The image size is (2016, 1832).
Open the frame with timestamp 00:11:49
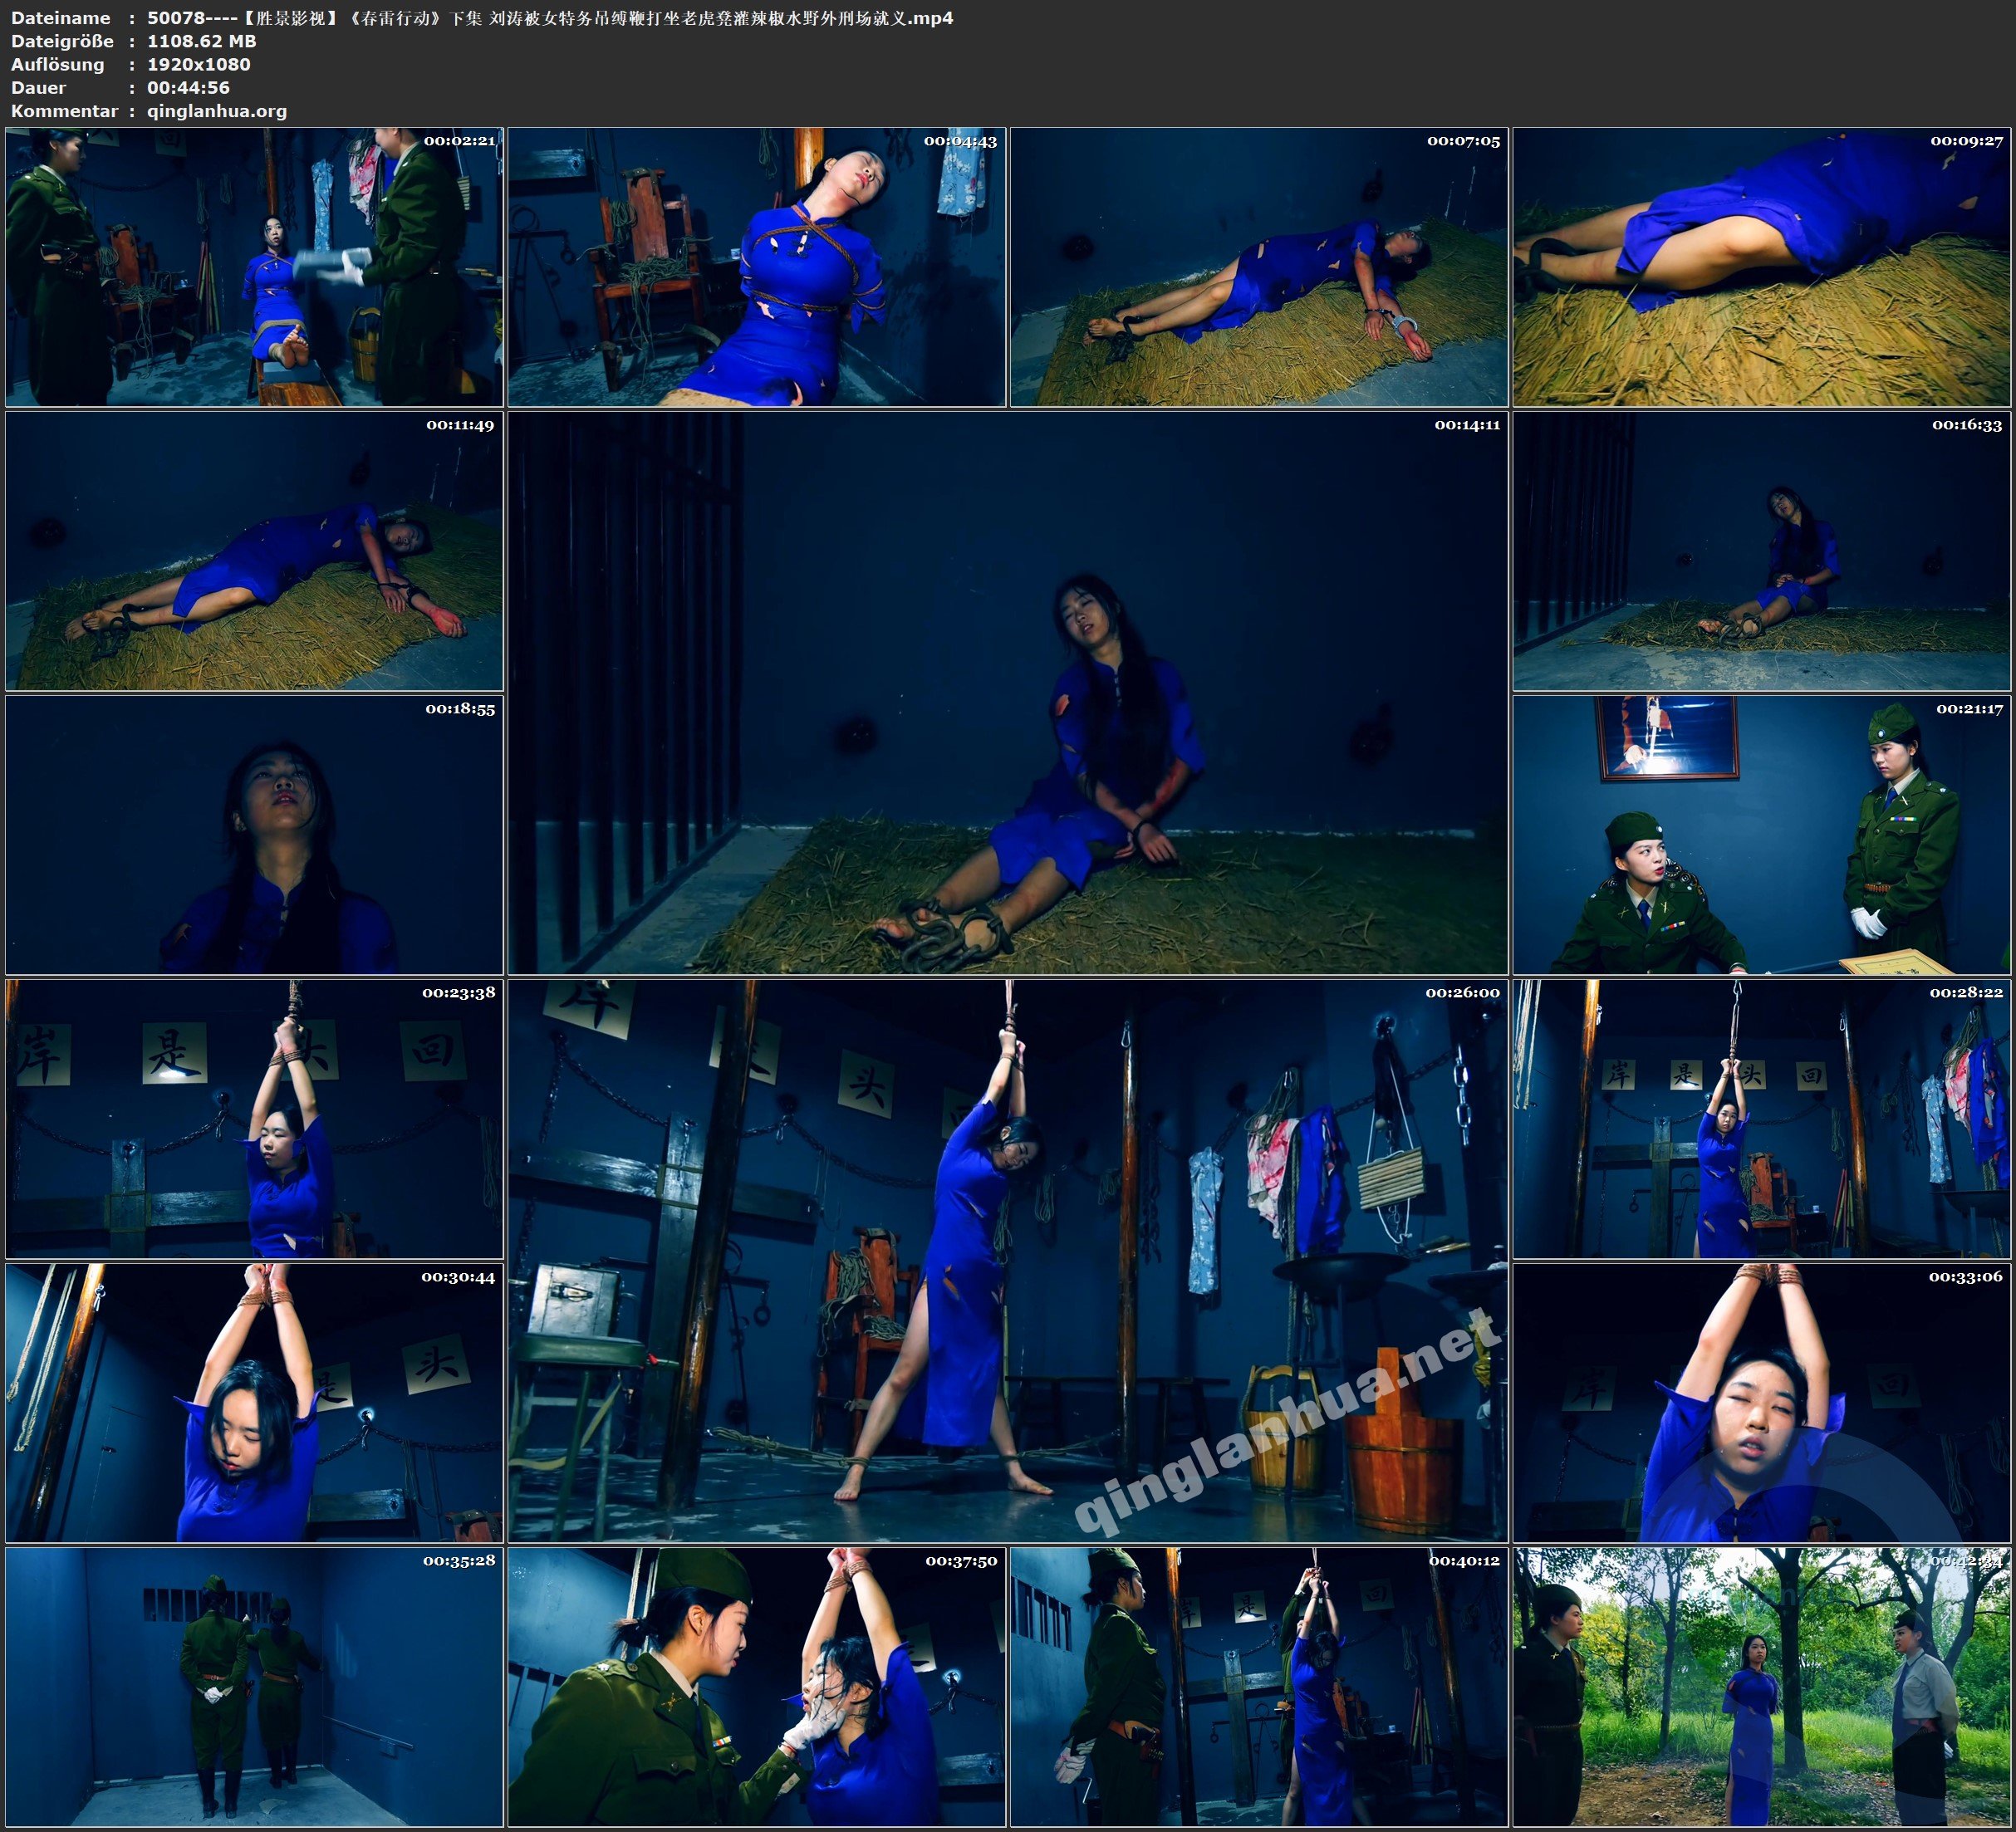pos(254,551)
